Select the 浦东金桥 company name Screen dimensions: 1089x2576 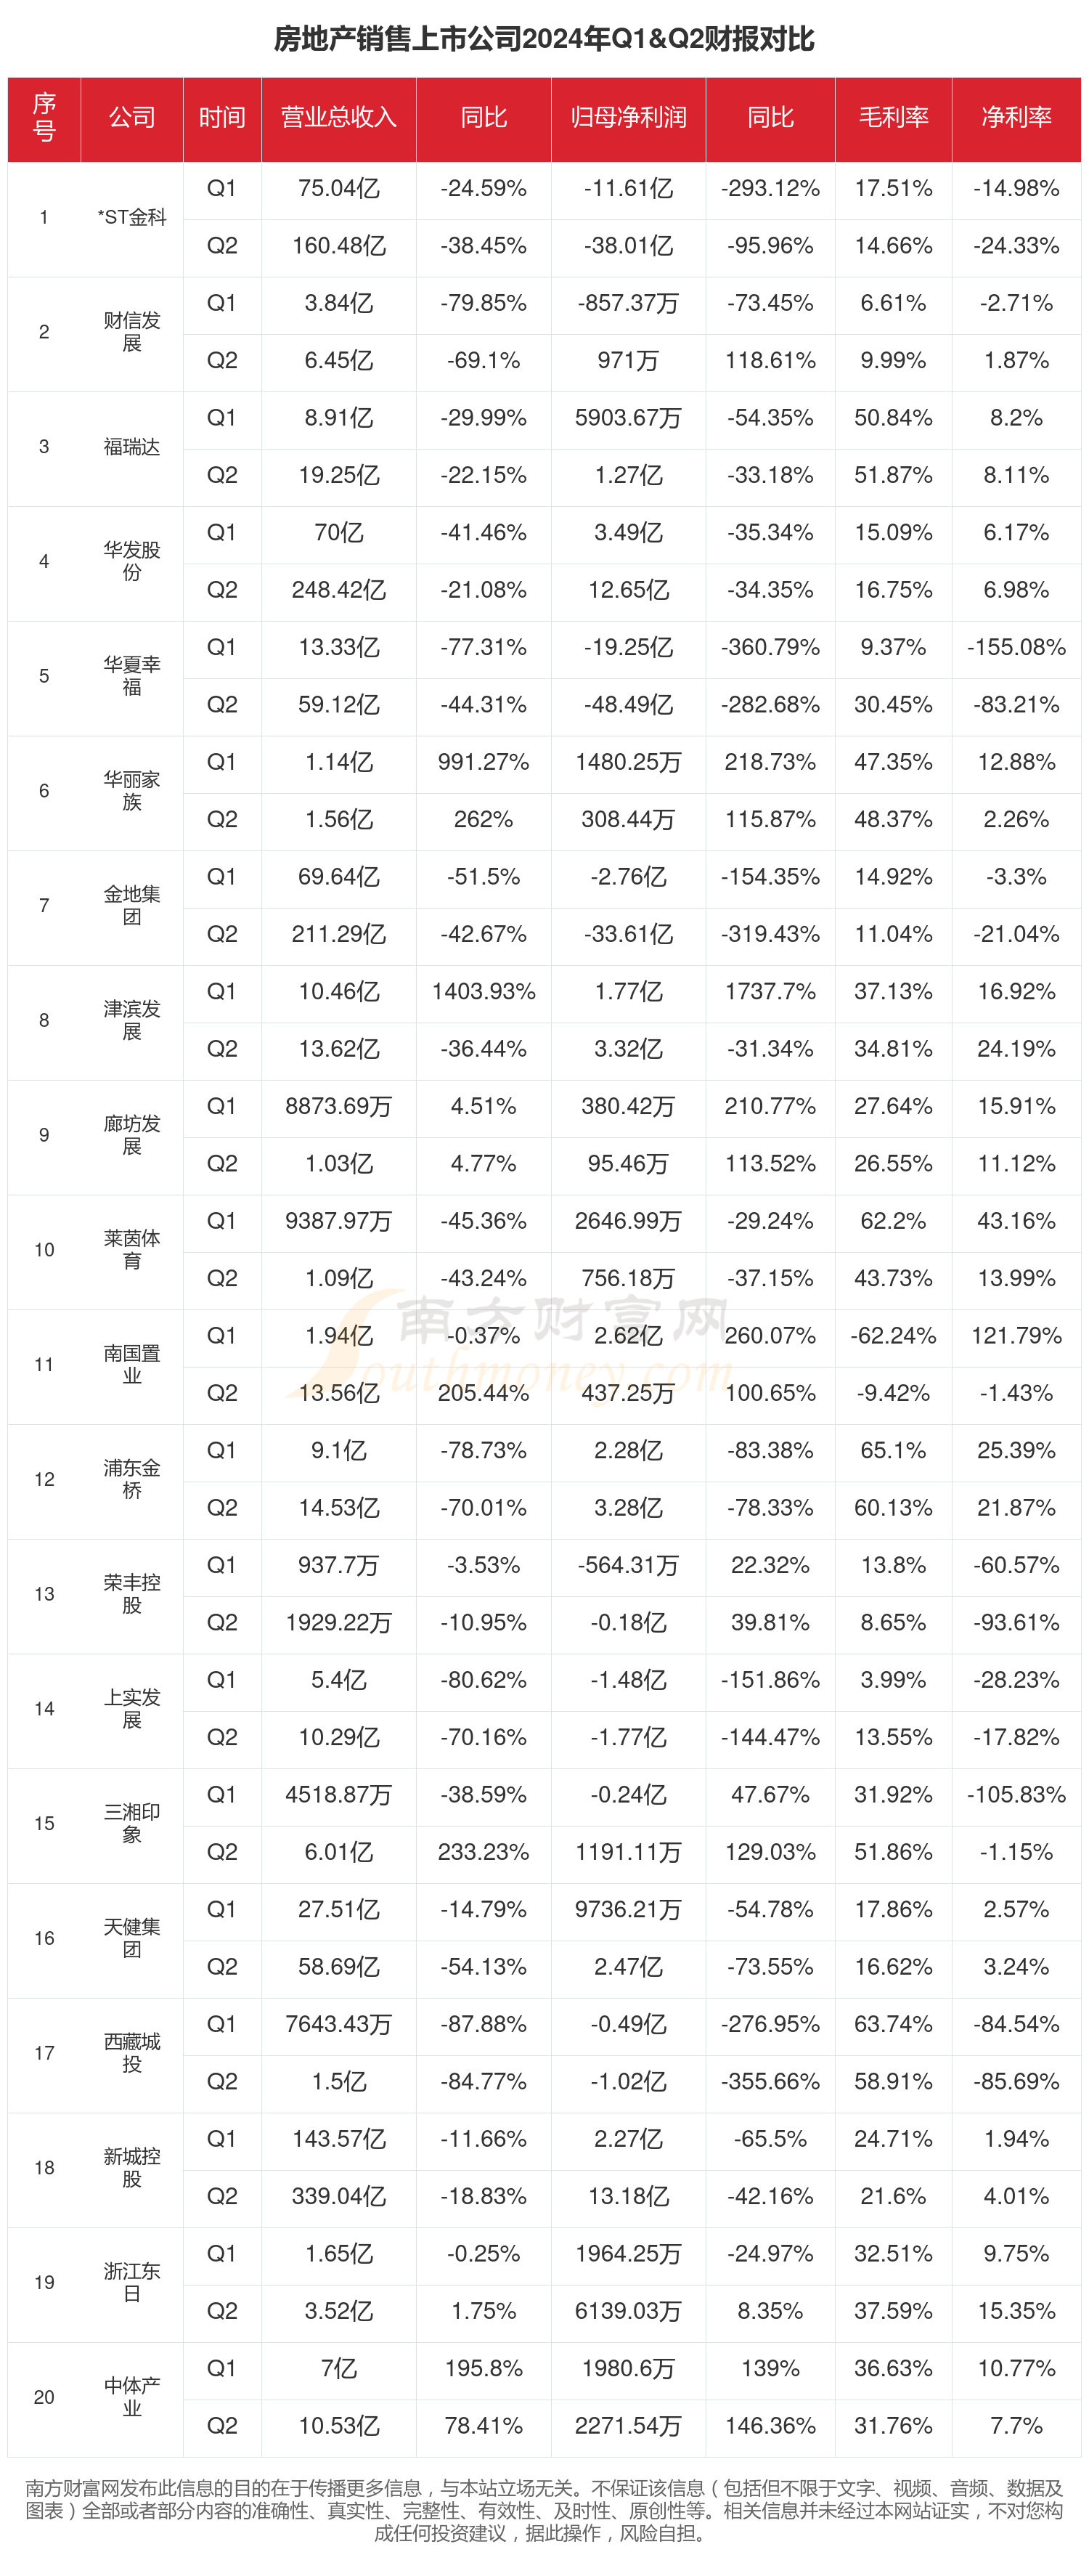(132, 1479)
